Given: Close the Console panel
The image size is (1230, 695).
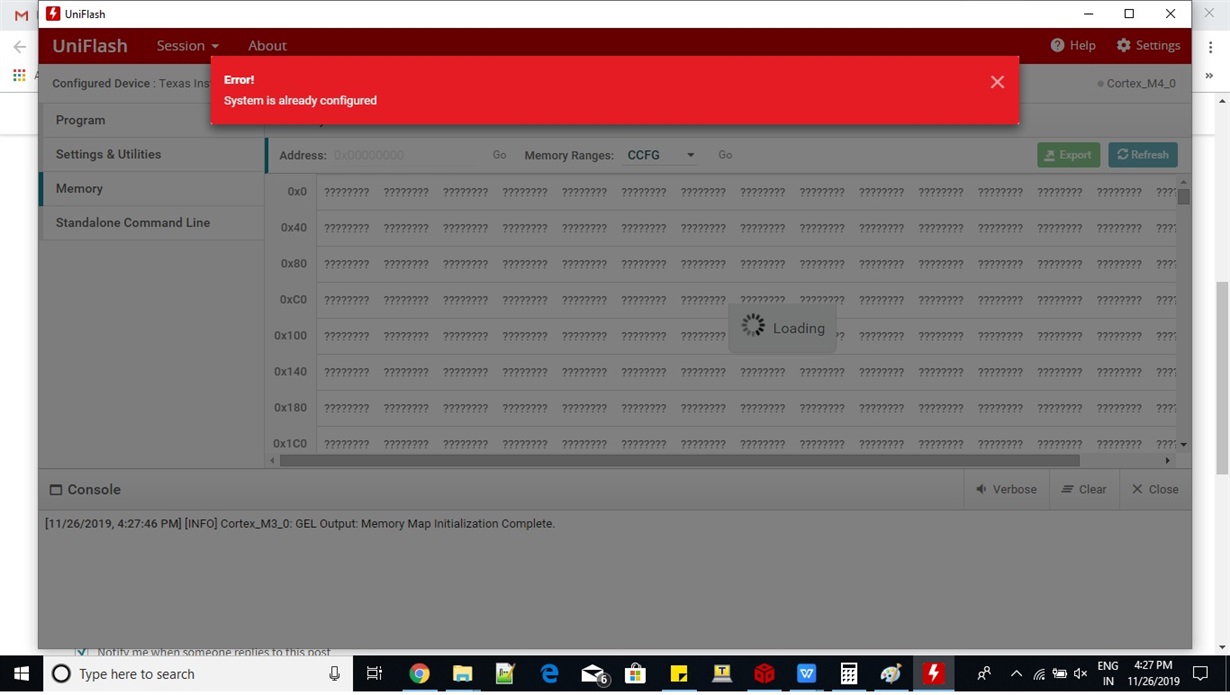Looking at the screenshot, I should 1155,489.
